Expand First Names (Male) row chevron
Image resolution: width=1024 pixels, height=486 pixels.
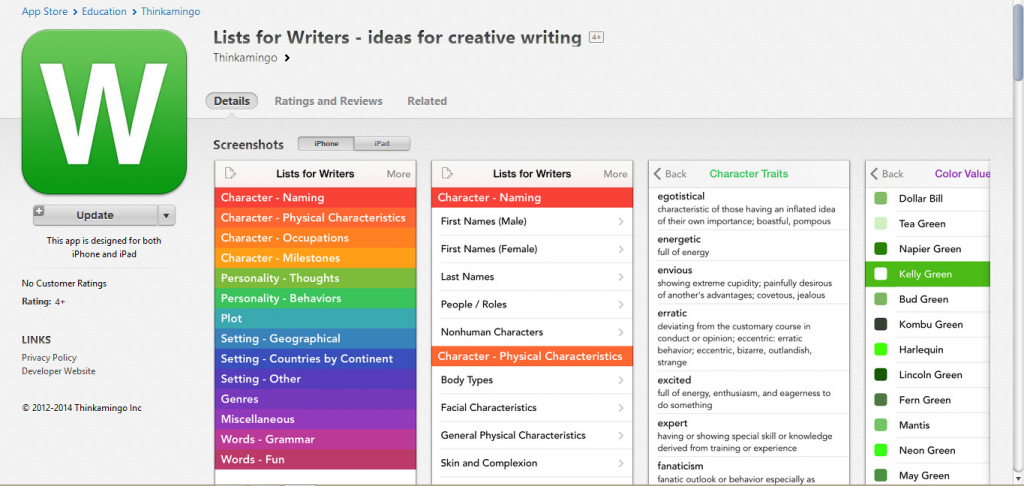[x=620, y=222]
